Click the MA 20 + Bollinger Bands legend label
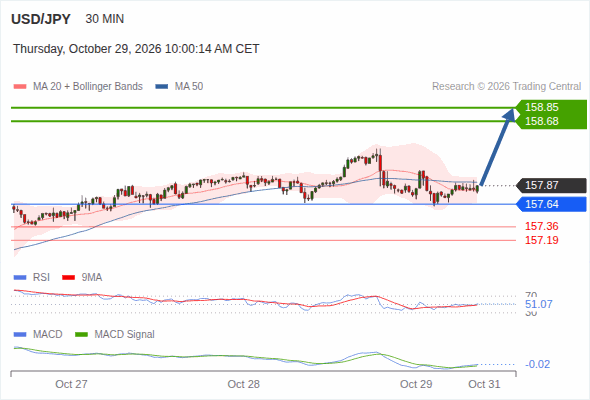 click(88, 87)
